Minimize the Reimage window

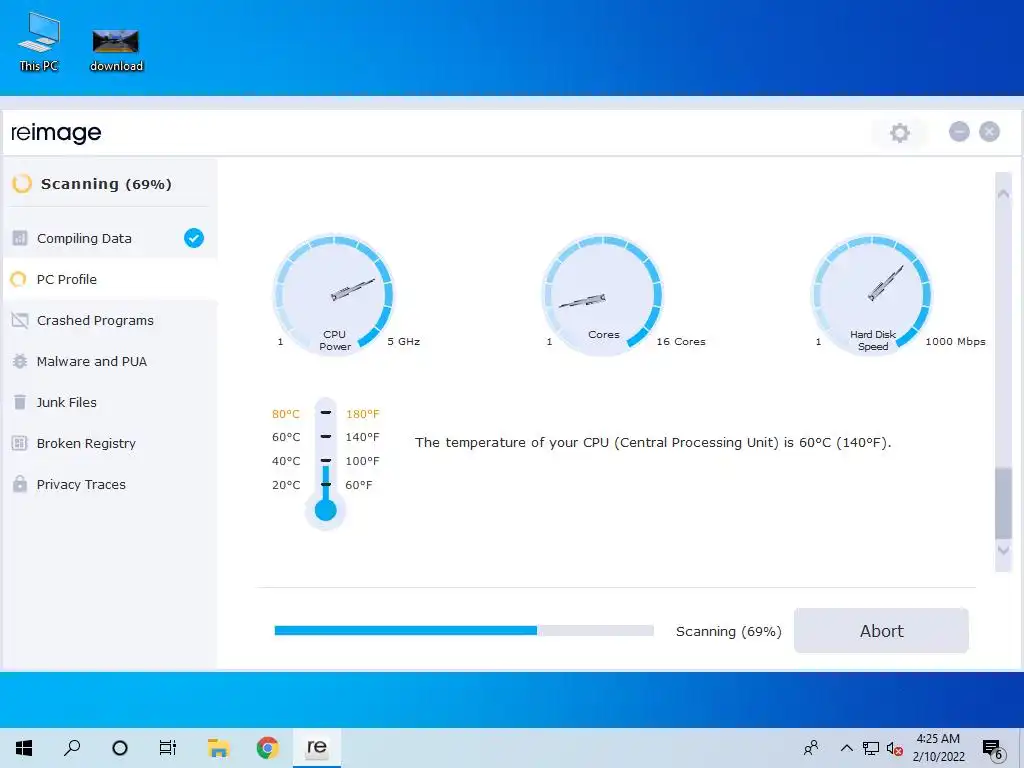point(959,132)
